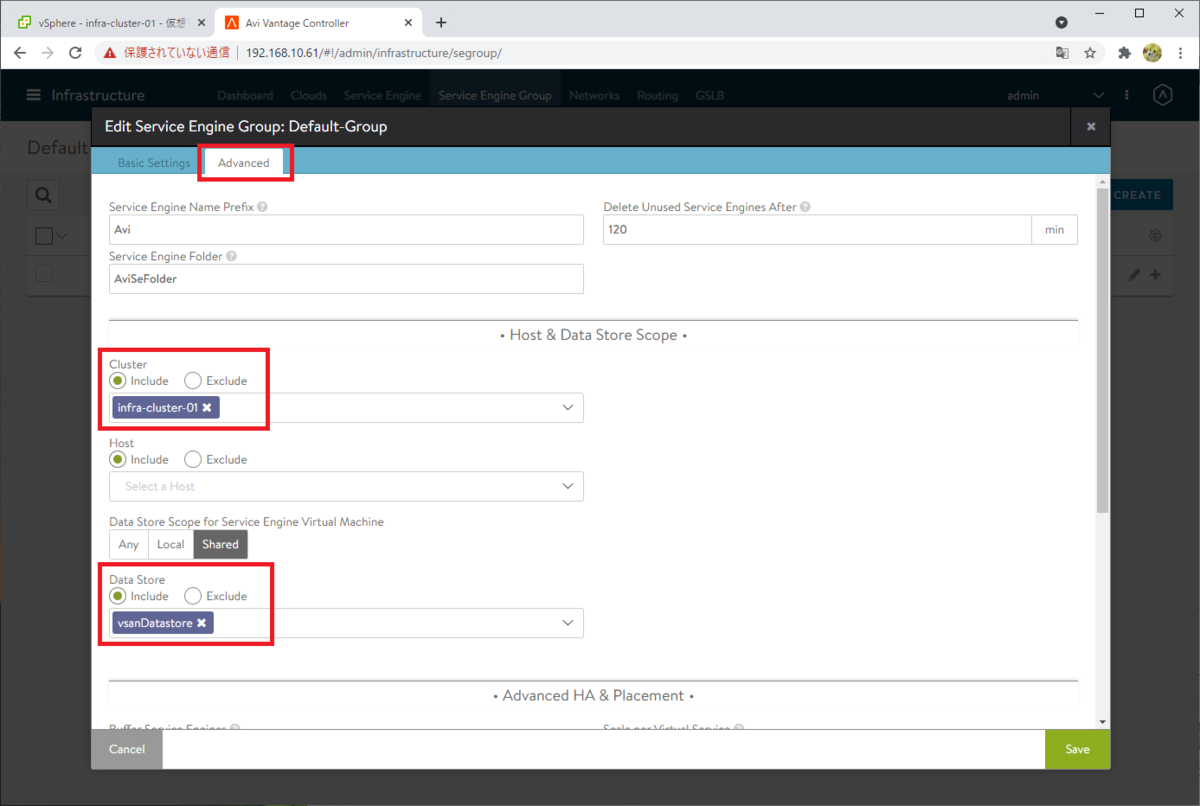The height and width of the screenshot is (806, 1200).
Task: Open the vertical dots menu next to admin
Action: pos(1127,95)
